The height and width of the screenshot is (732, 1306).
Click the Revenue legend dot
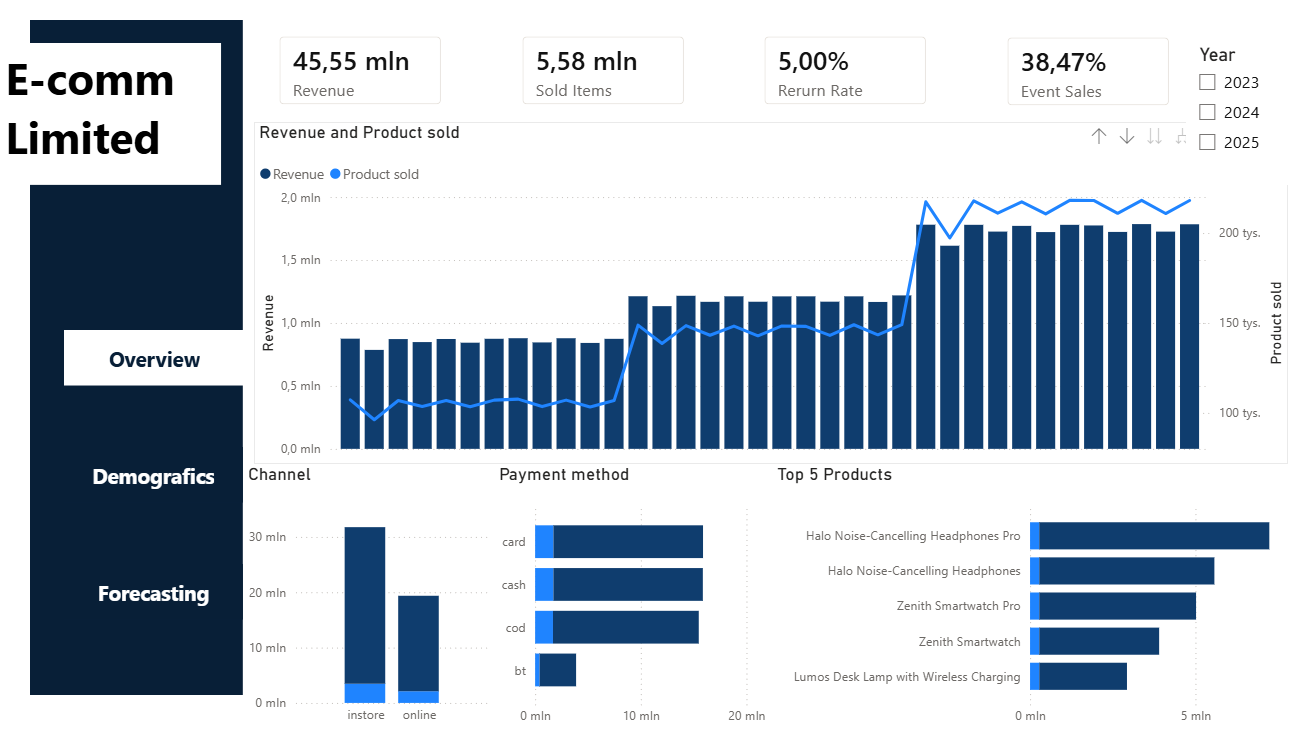pyautogui.click(x=265, y=174)
